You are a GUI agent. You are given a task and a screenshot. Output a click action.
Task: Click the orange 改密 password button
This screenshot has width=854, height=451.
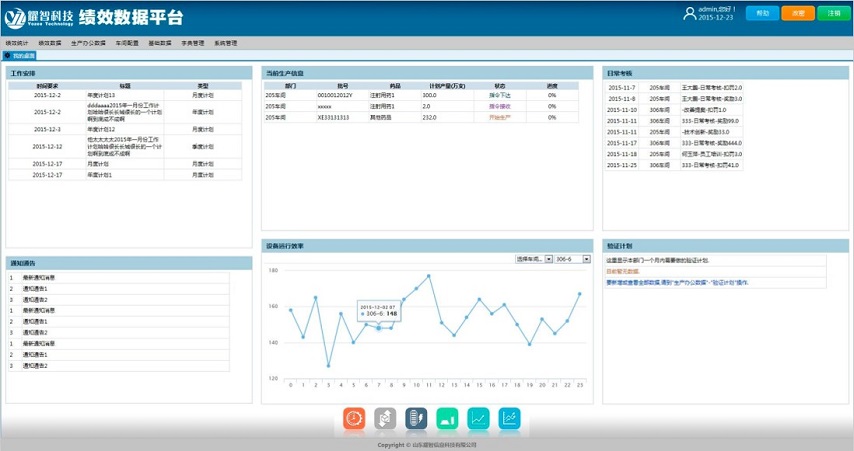(x=797, y=14)
